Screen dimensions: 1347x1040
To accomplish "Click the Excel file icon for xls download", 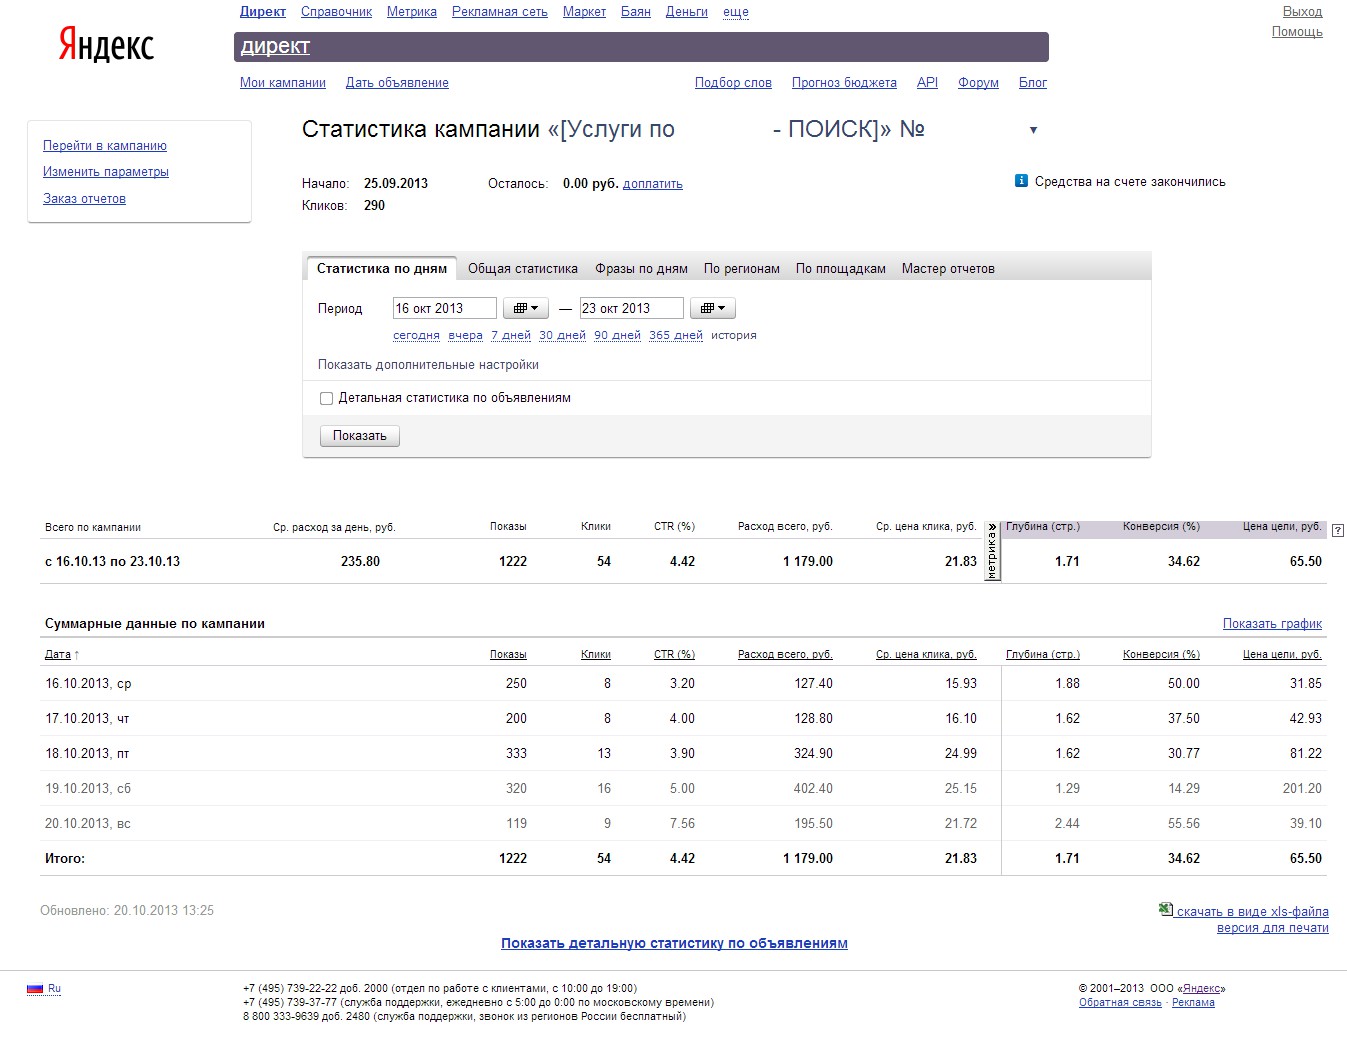I will pyautogui.click(x=1165, y=909).
